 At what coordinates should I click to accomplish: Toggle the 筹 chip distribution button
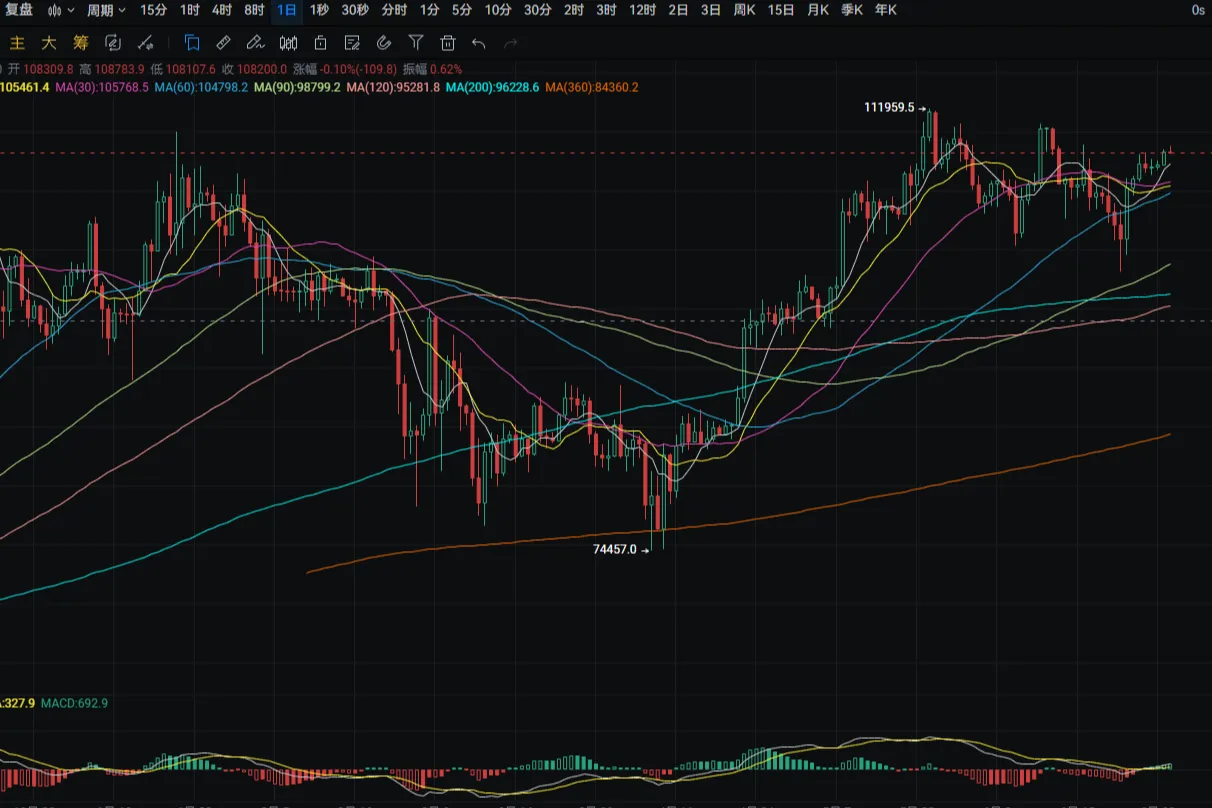point(81,43)
